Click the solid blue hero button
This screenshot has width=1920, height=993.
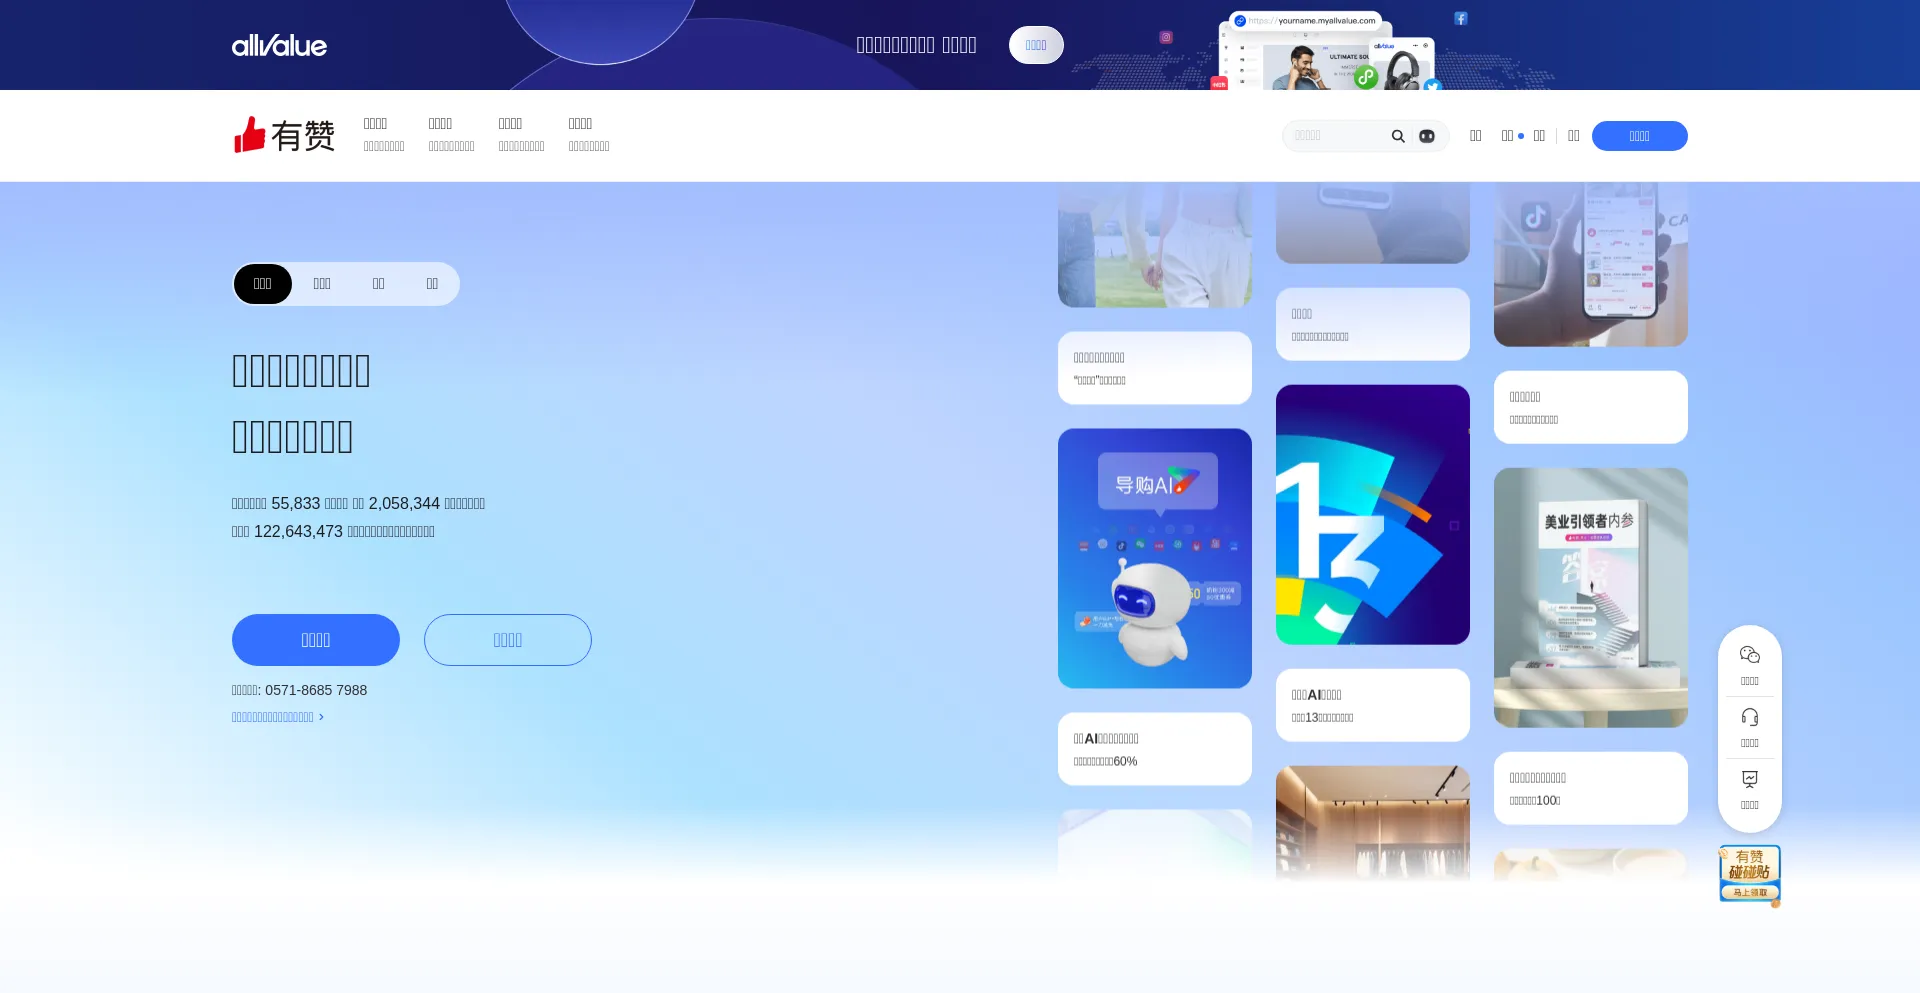(x=315, y=640)
